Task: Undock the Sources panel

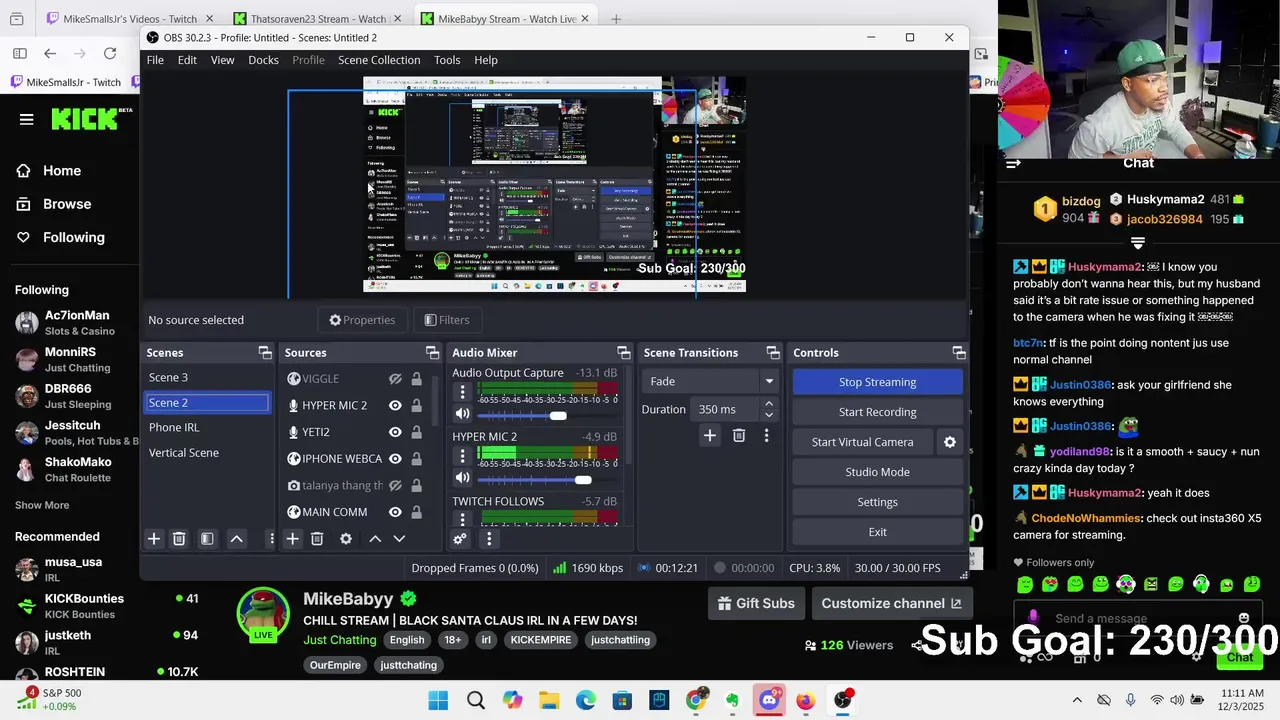Action: tap(432, 353)
